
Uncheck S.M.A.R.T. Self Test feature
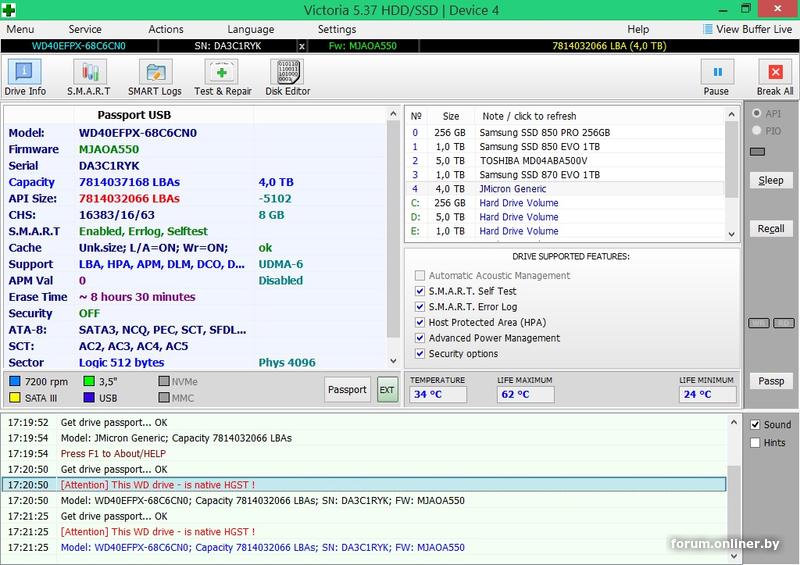pos(420,291)
